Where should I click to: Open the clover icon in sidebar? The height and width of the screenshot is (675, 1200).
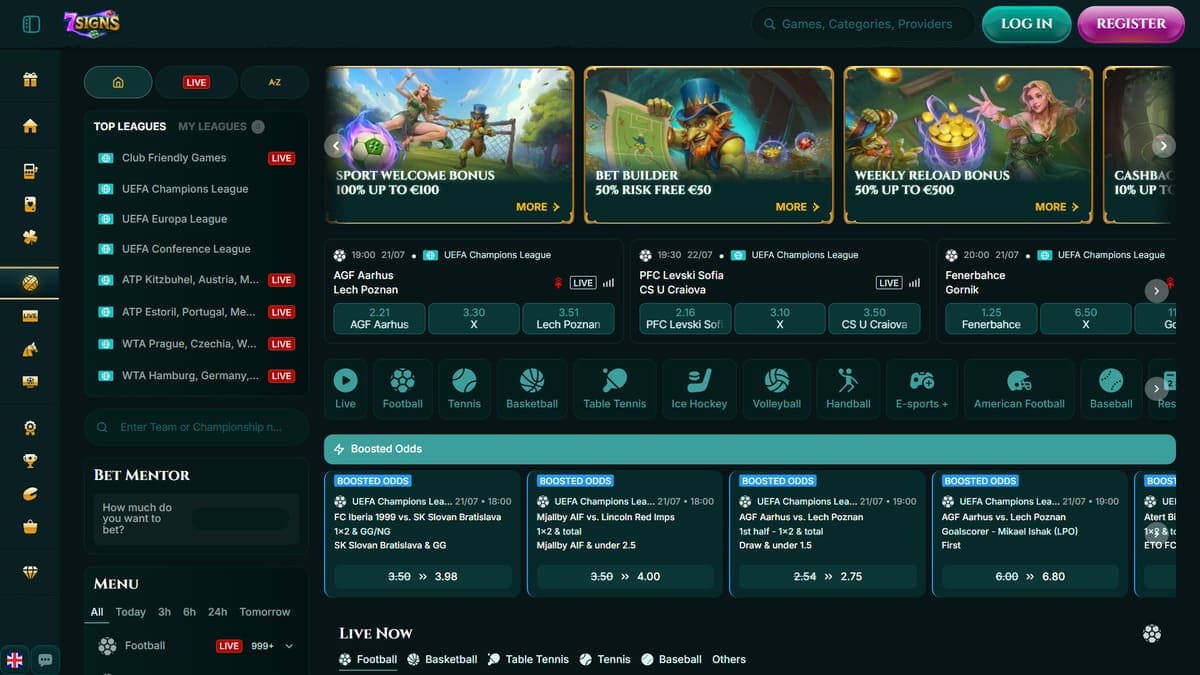click(x=30, y=237)
